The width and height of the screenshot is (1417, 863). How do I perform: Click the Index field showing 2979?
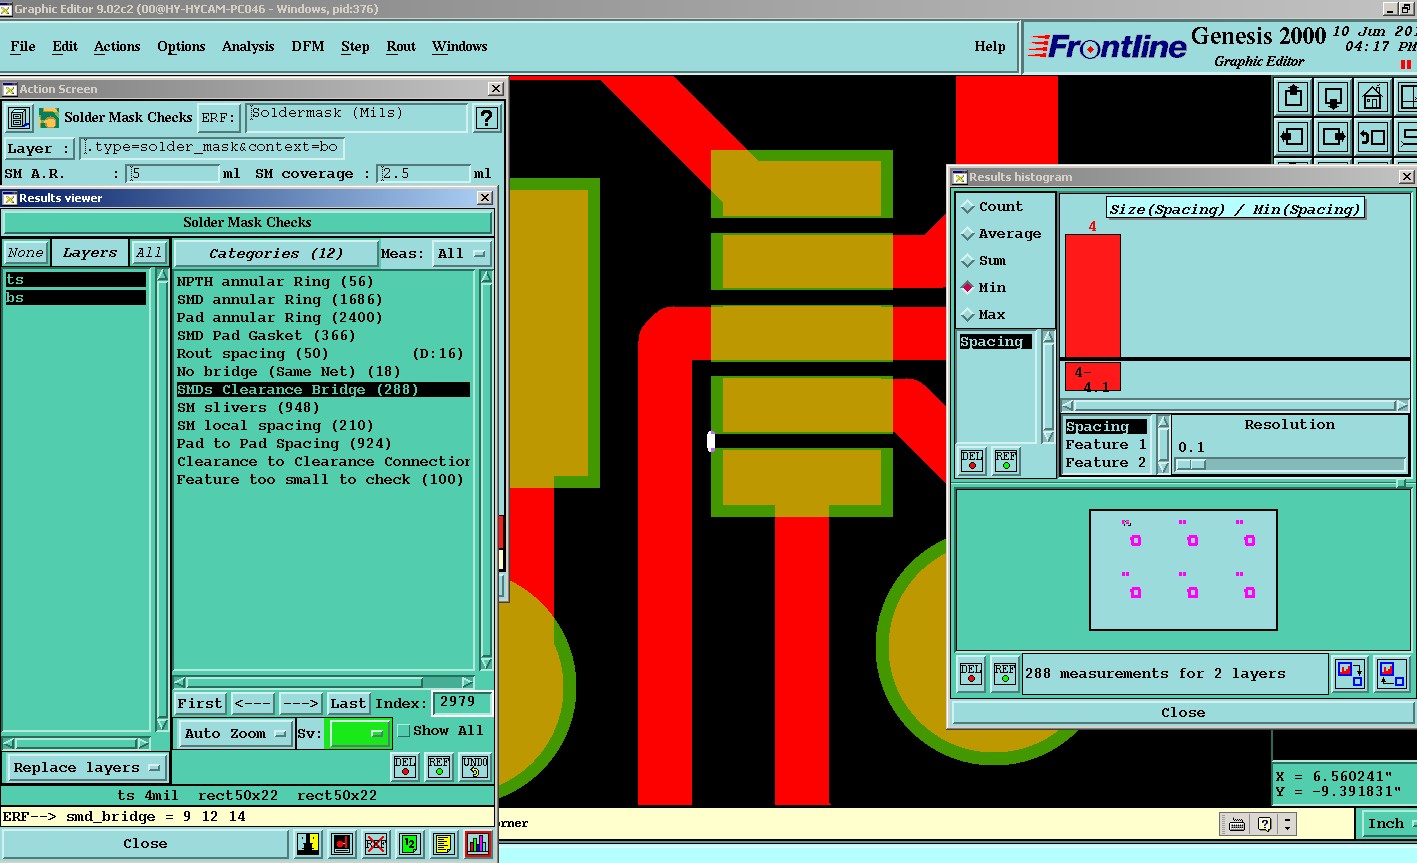461,703
